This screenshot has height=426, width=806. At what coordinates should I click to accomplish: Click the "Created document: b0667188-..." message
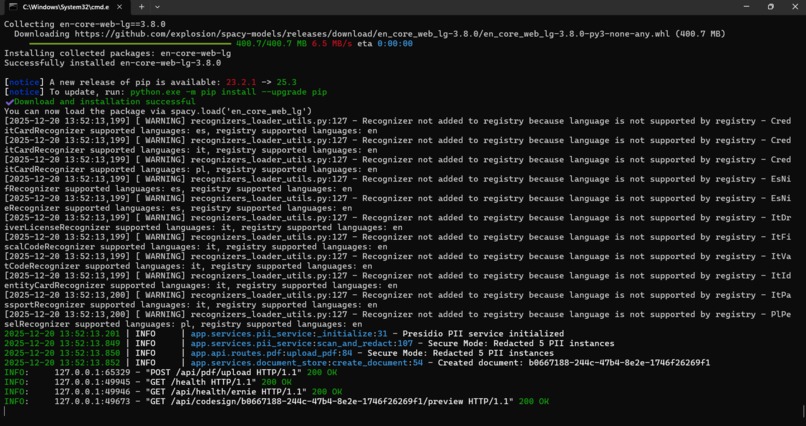pyautogui.click(x=574, y=363)
